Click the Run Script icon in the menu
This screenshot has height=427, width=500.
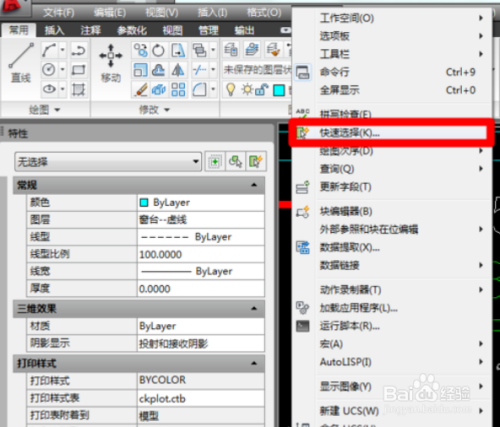click(x=303, y=326)
